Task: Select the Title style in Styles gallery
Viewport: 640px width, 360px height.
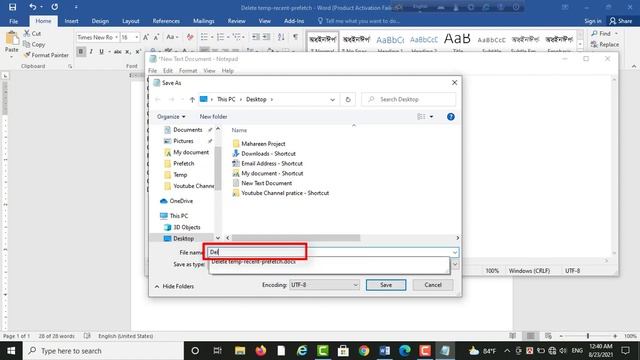Action: [x=457, y=42]
